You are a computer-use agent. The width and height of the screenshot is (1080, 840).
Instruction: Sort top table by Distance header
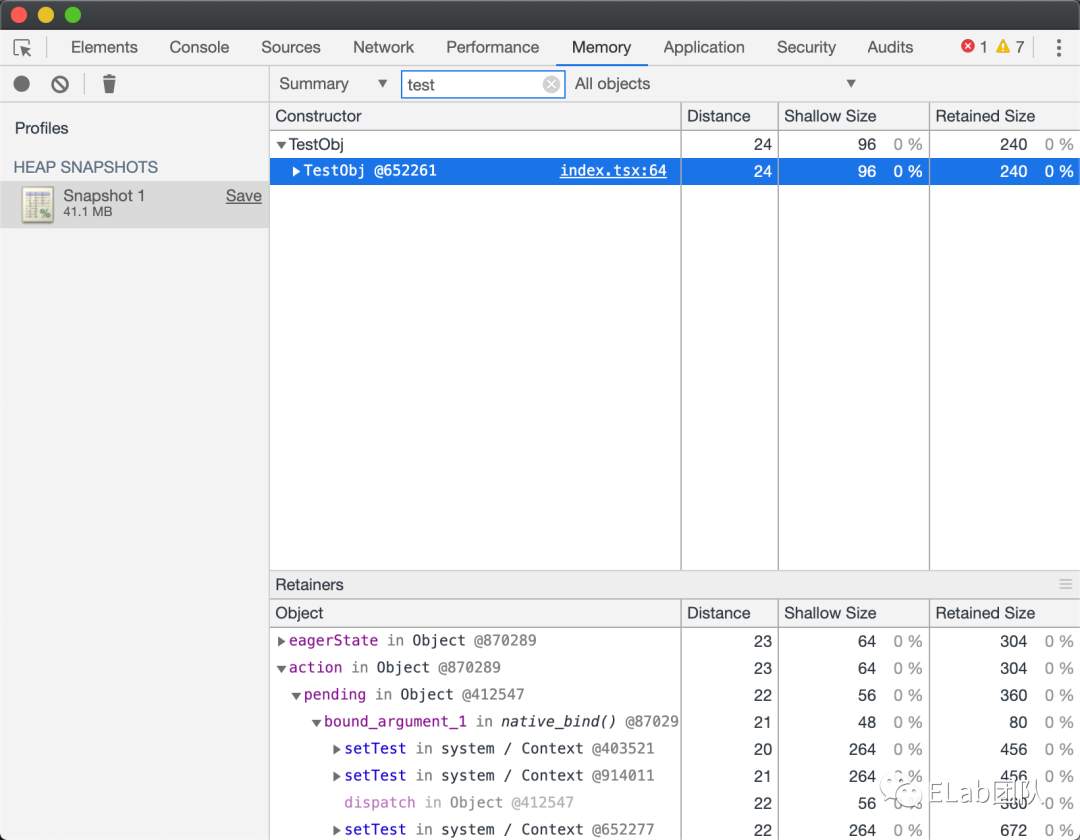pyautogui.click(x=729, y=116)
